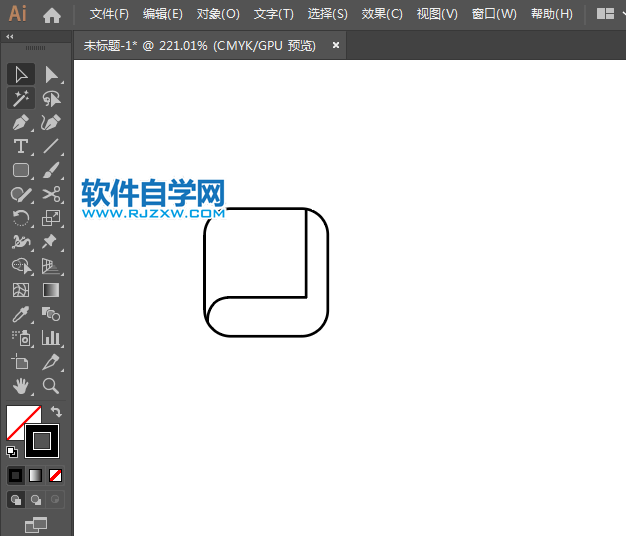Select the Scissors tool
Screen dimensions: 626x536
click(x=51, y=194)
